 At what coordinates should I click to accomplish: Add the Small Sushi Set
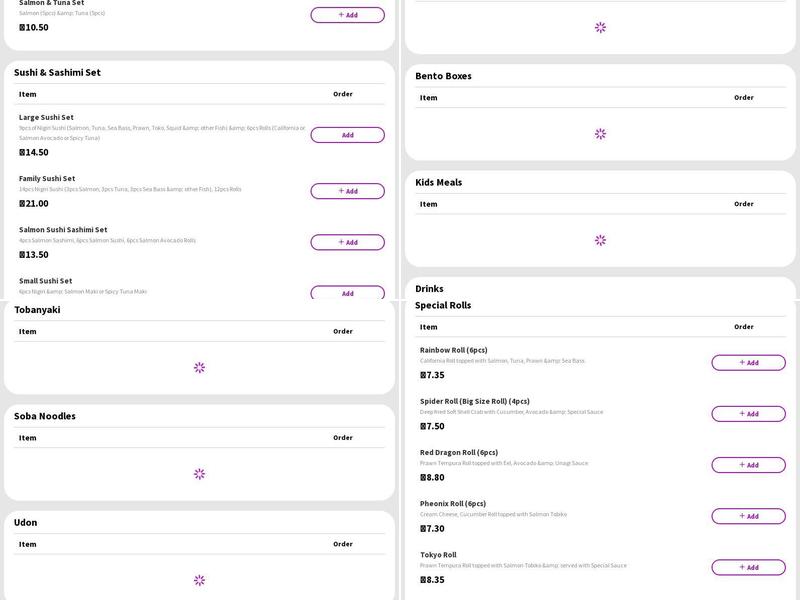(347, 293)
